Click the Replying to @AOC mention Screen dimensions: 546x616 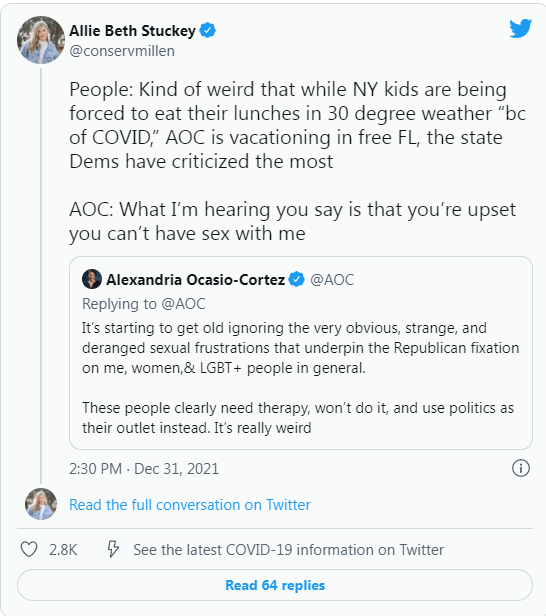183,304
